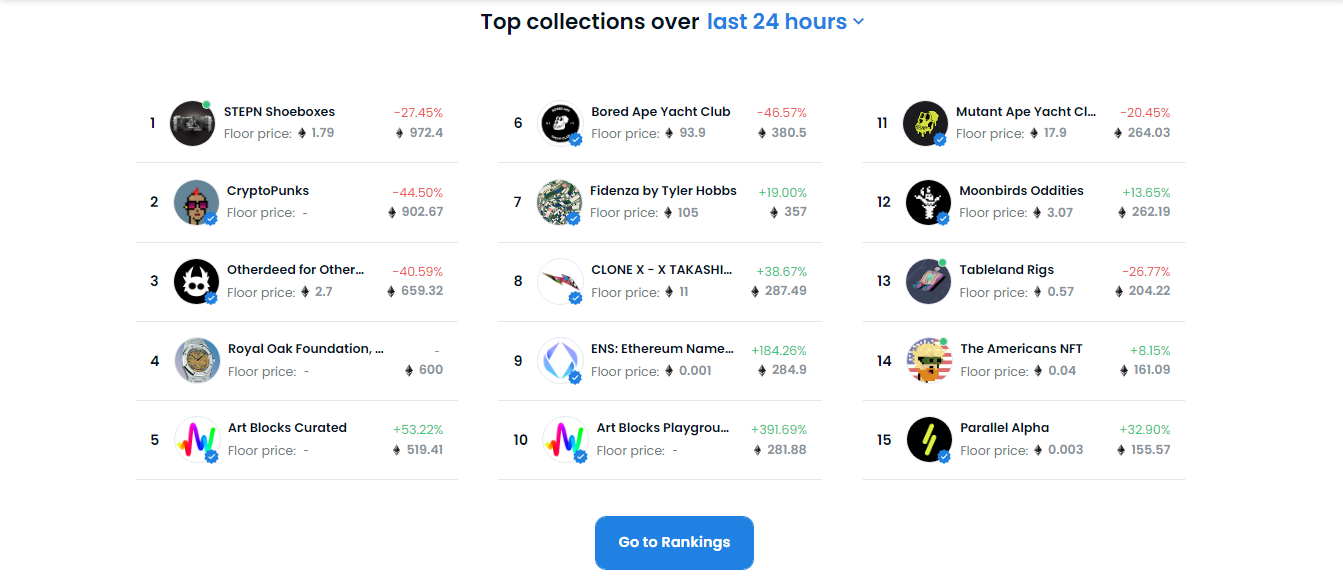Click the Tableland Rigs collection name

[1007, 270]
